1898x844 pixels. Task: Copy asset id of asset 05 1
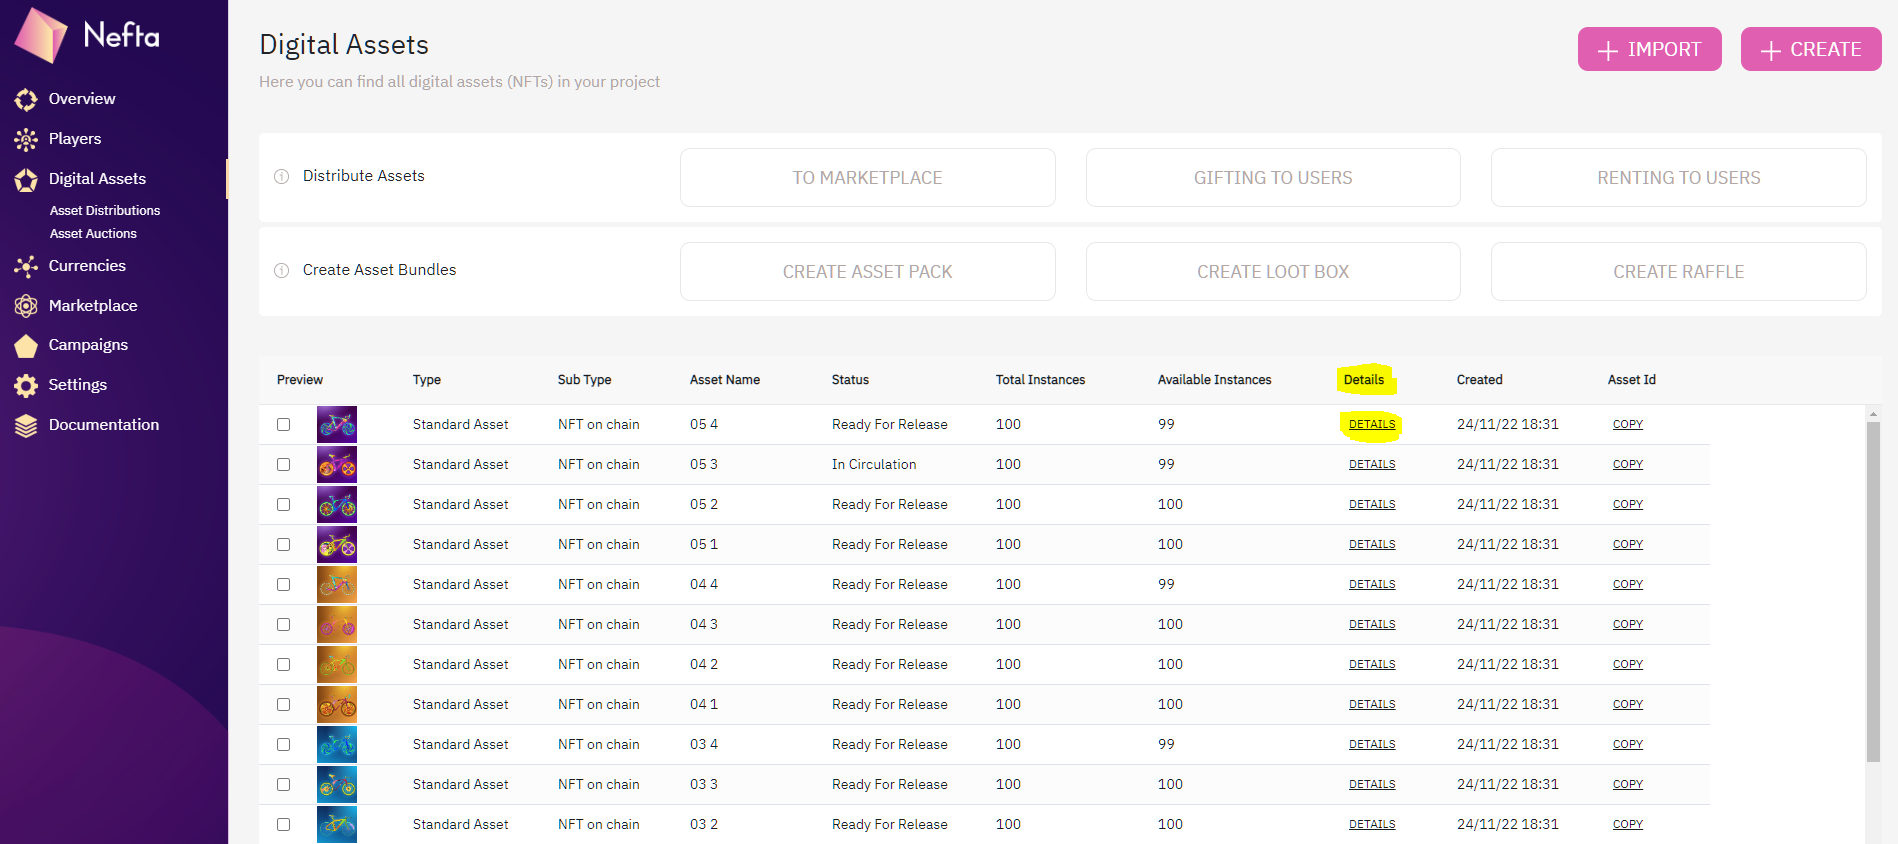(x=1628, y=545)
